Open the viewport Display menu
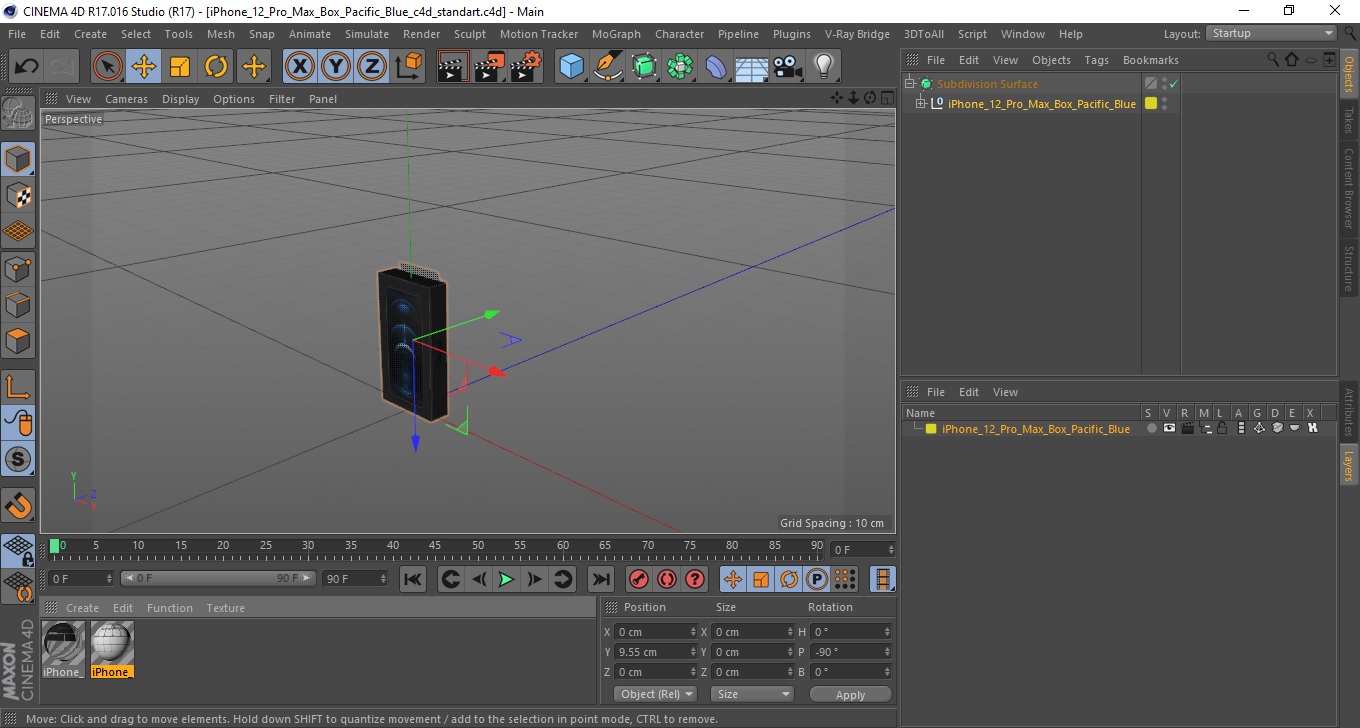This screenshot has width=1360, height=728. [x=180, y=99]
